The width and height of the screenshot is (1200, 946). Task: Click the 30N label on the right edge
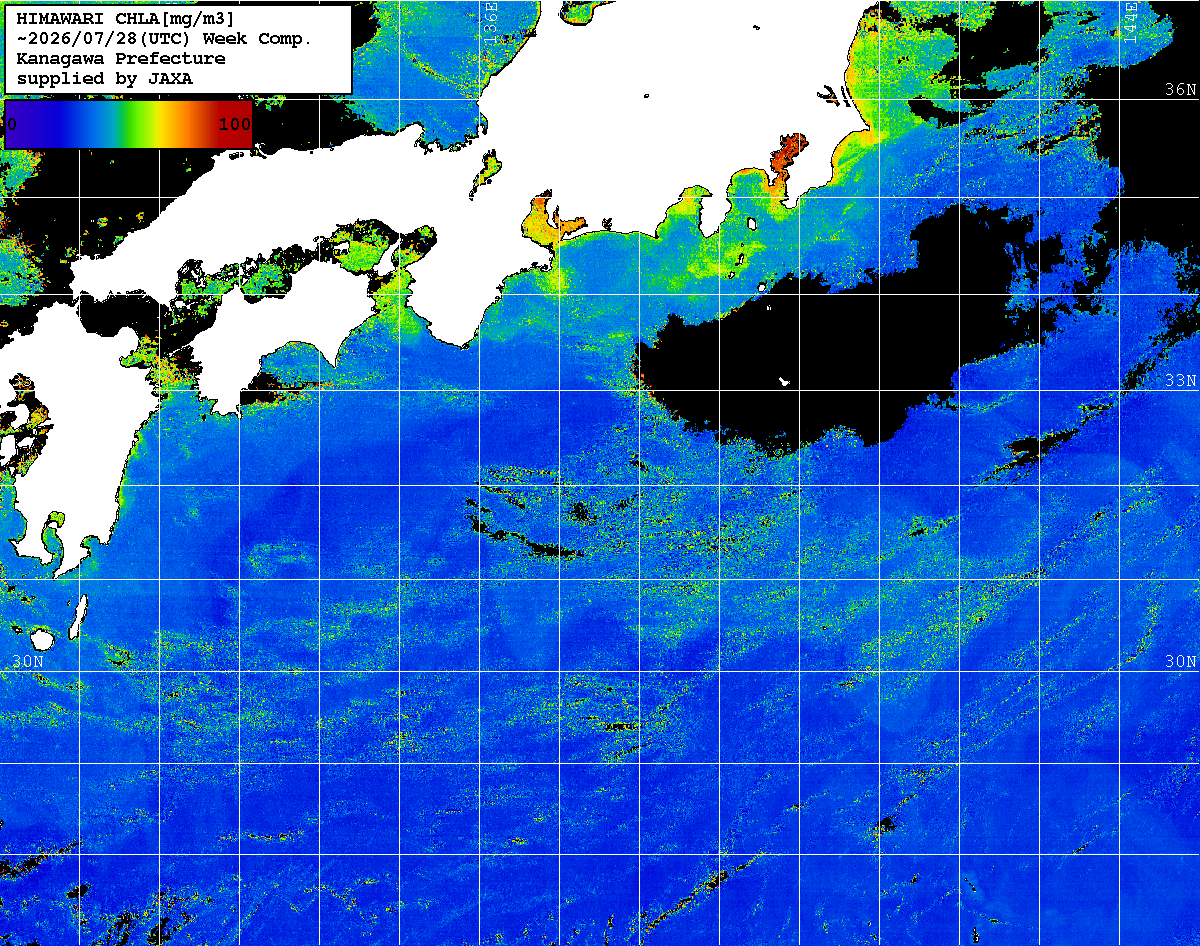(x=1180, y=662)
